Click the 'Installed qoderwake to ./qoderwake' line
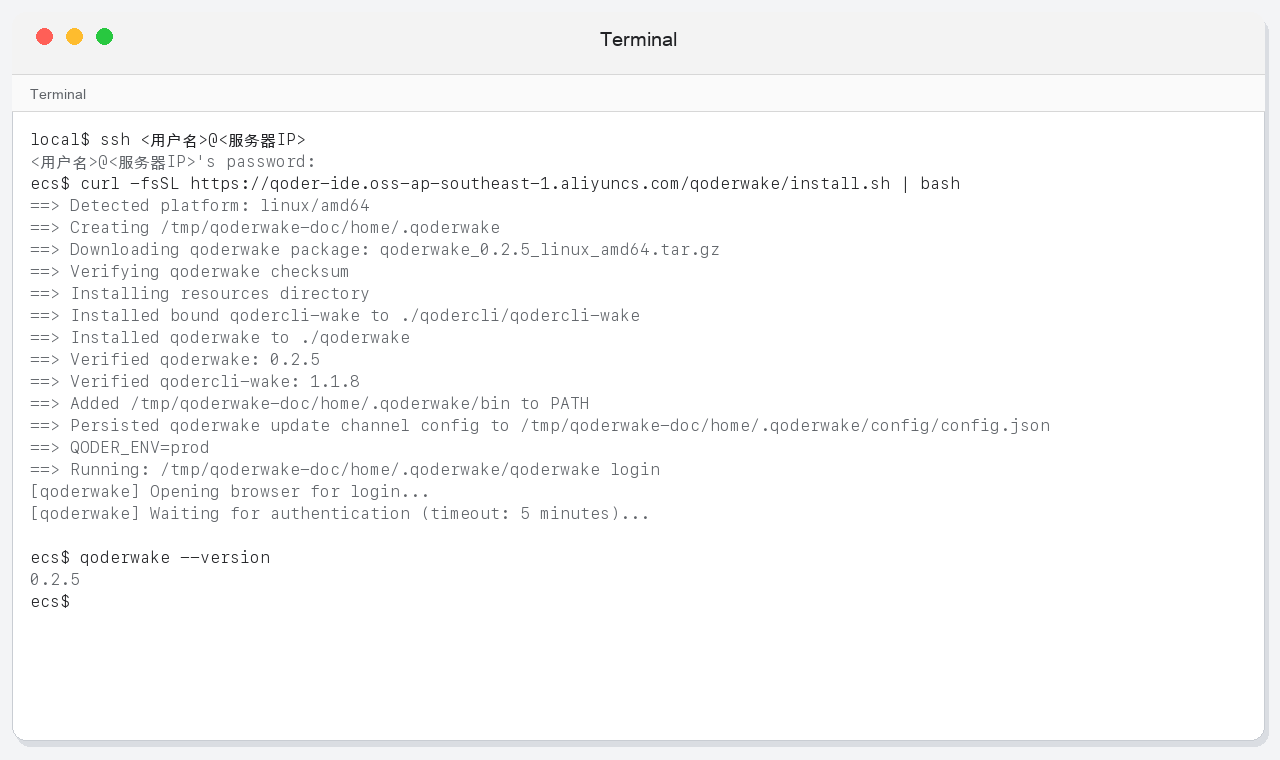The height and width of the screenshot is (760, 1280). [220, 338]
